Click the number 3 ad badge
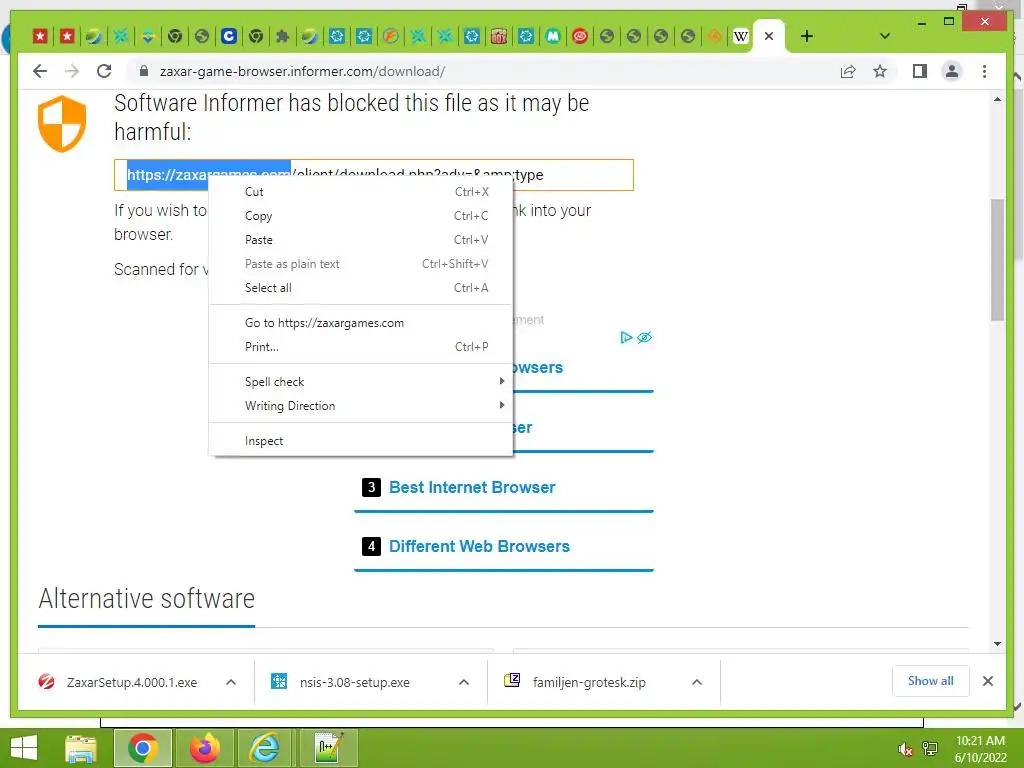 (371, 487)
